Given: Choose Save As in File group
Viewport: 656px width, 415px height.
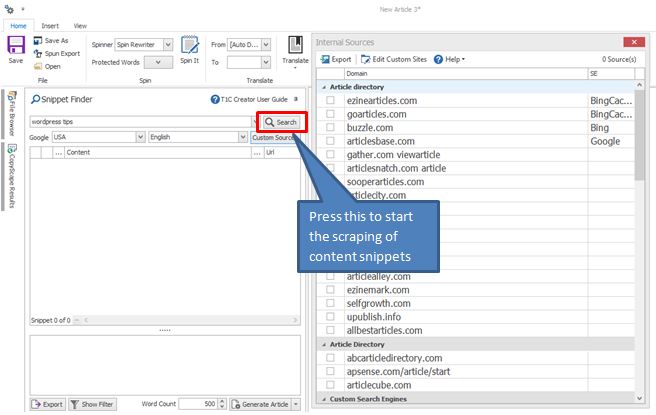Looking at the screenshot, I should (x=51, y=41).
